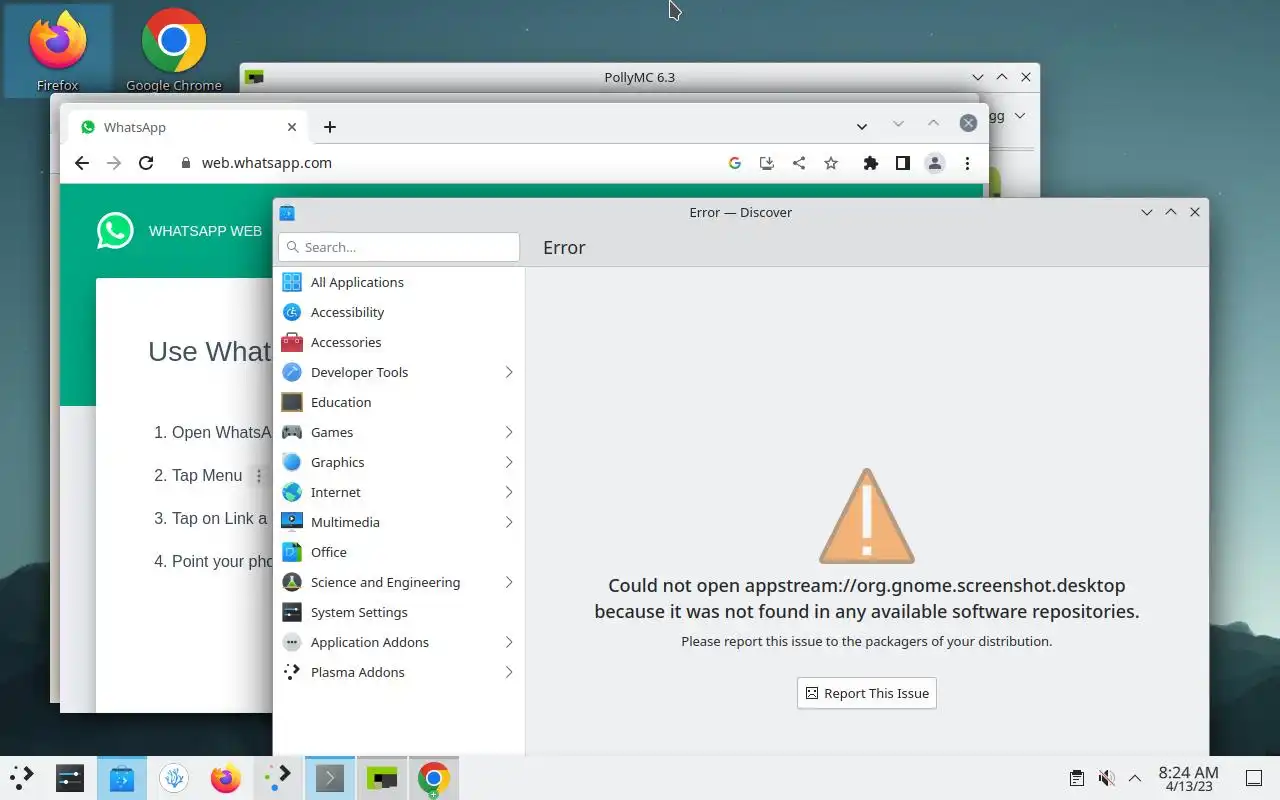This screenshot has width=1280, height=800.
Task: Open a new tab in Chrome
Action: (x=330, y=127)
